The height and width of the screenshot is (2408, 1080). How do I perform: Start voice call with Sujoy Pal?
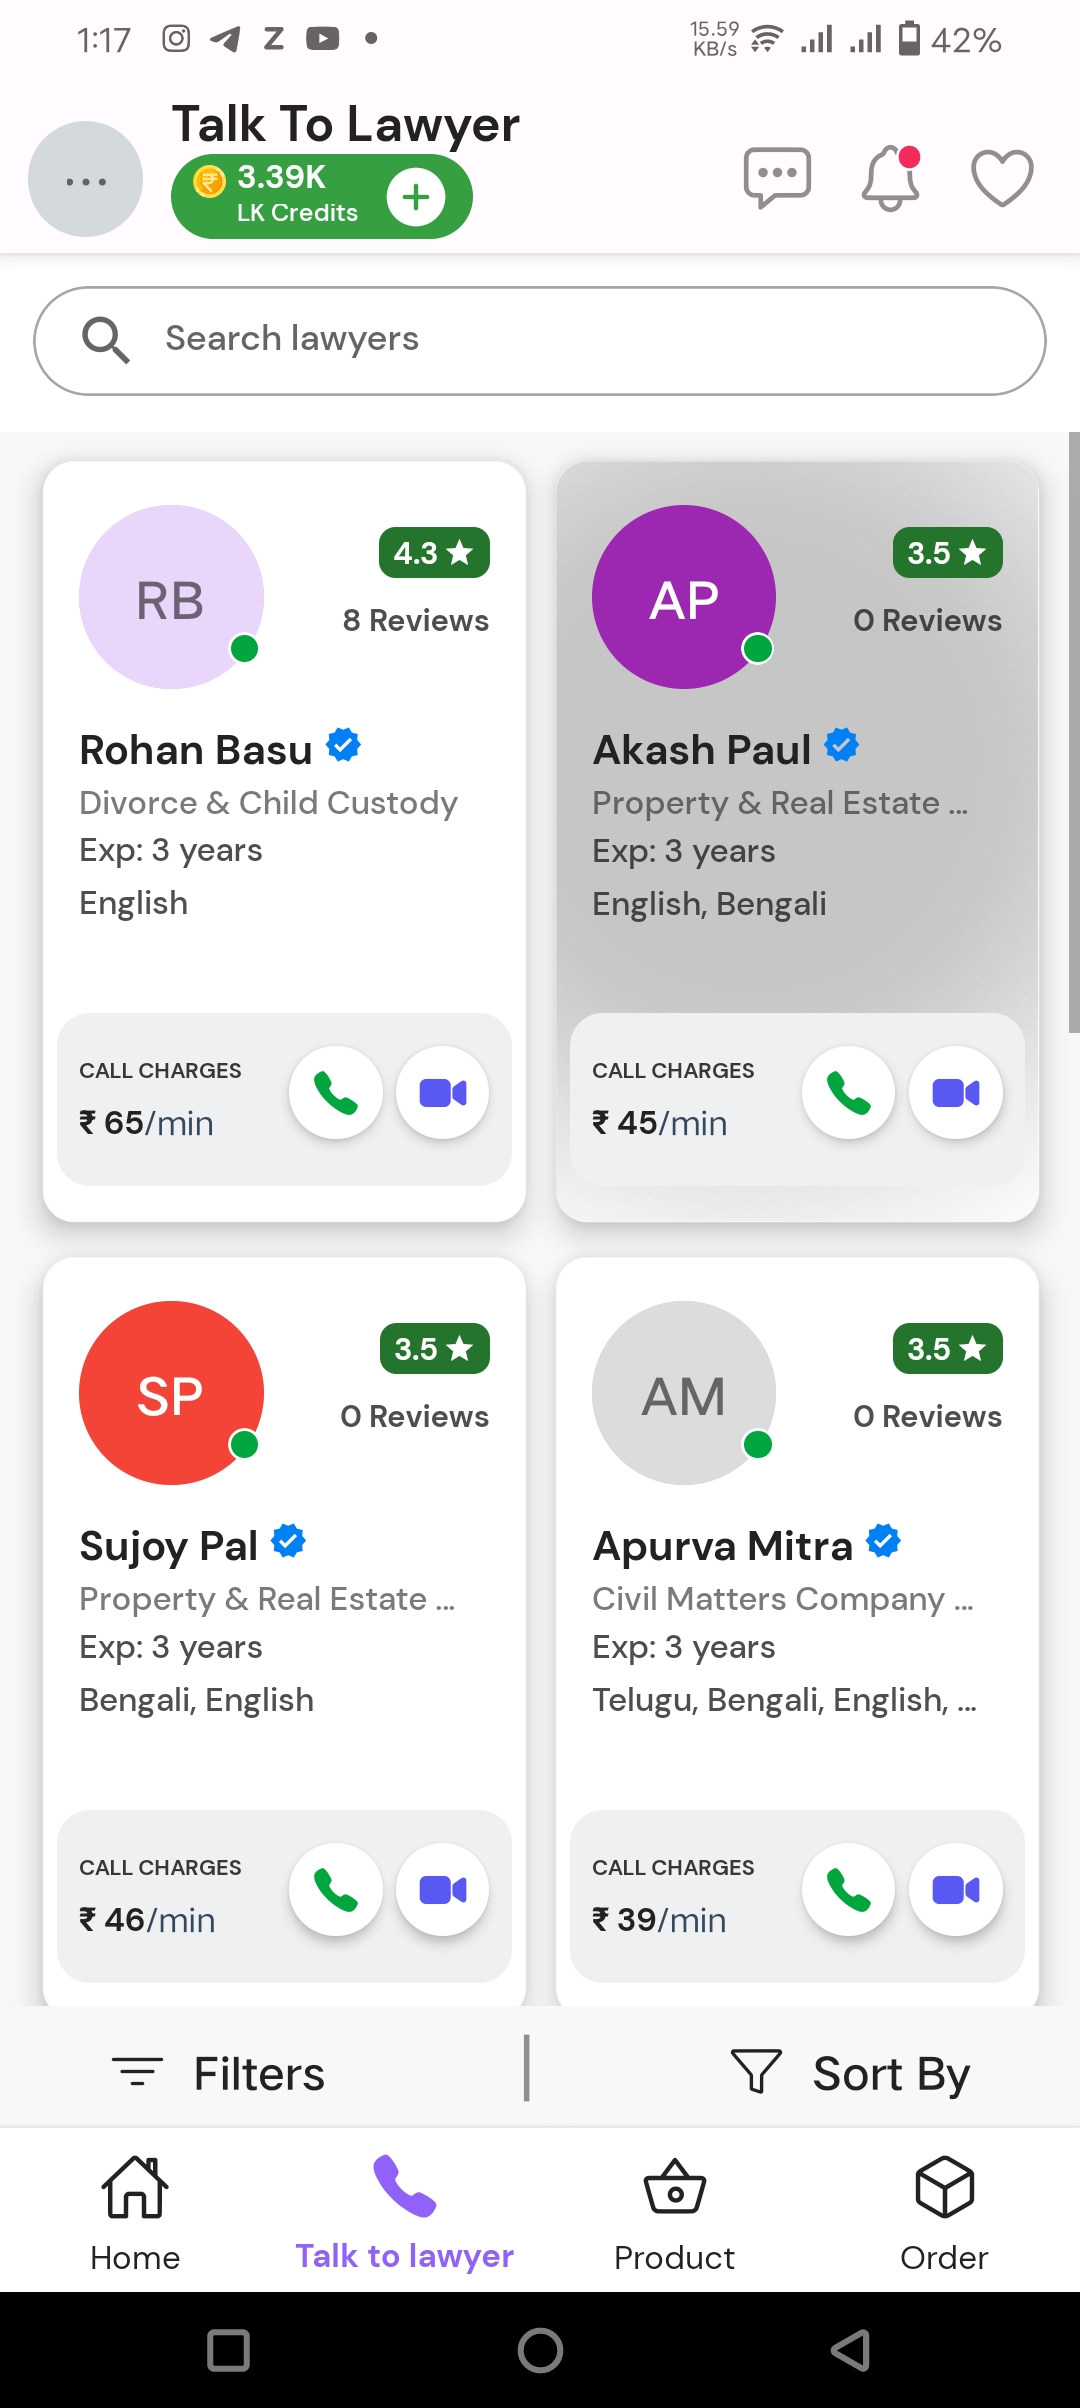point(336,1890)
